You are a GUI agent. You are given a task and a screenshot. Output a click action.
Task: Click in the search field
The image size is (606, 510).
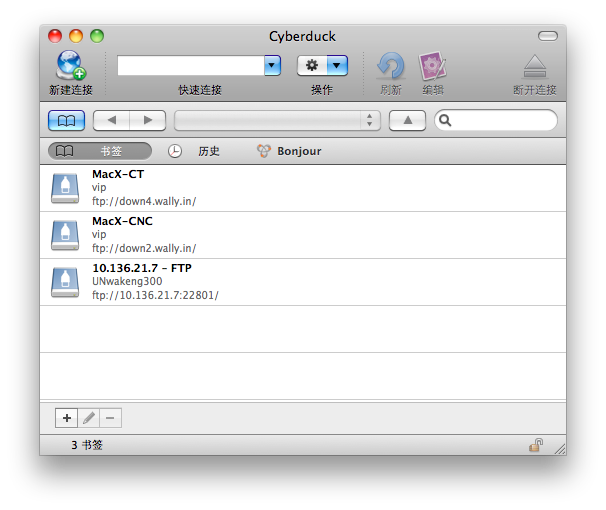pos(496,121)
